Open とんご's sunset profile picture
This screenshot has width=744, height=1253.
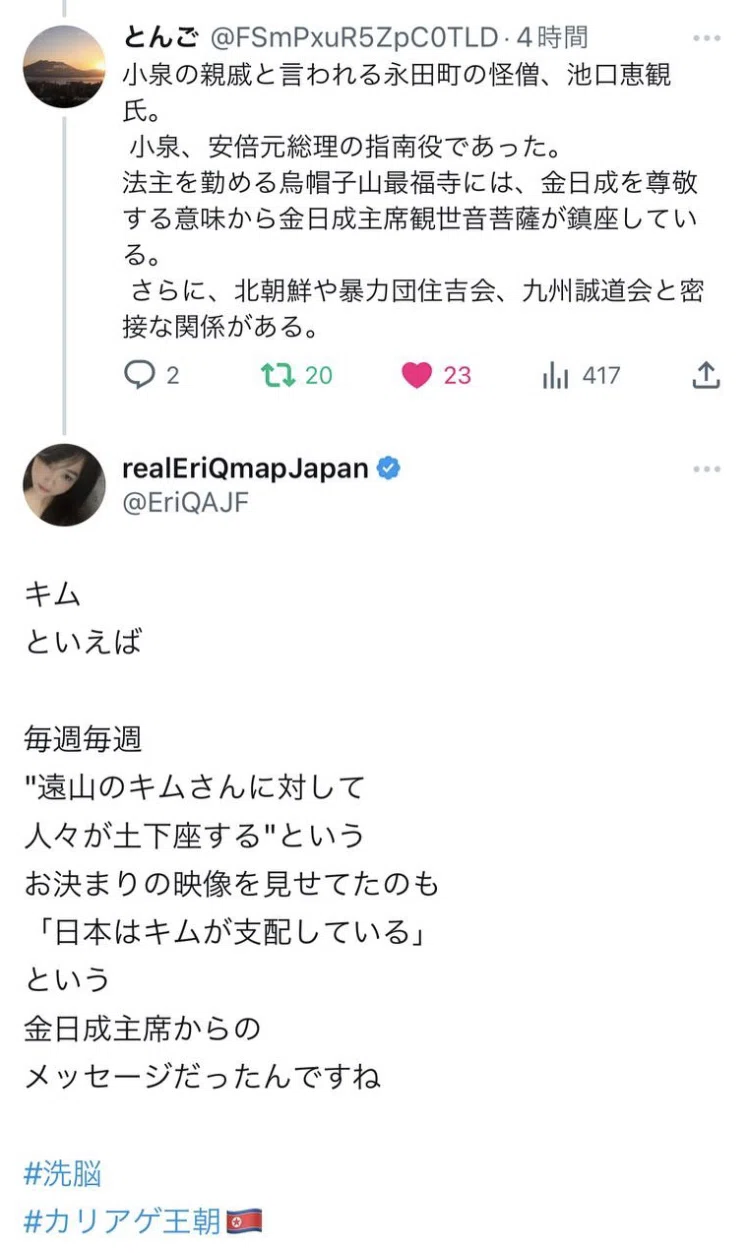point(64,67)
